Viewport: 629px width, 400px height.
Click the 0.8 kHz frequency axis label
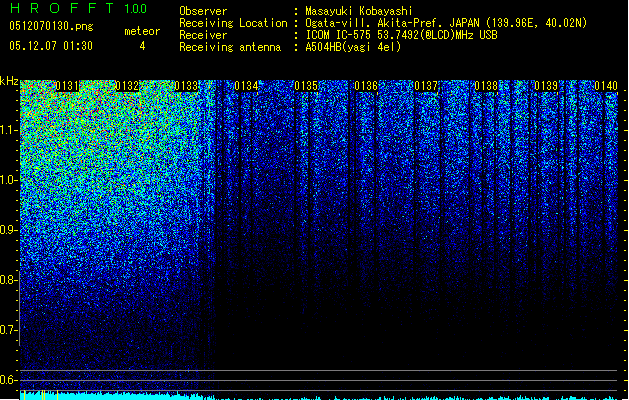pos(9,280)
